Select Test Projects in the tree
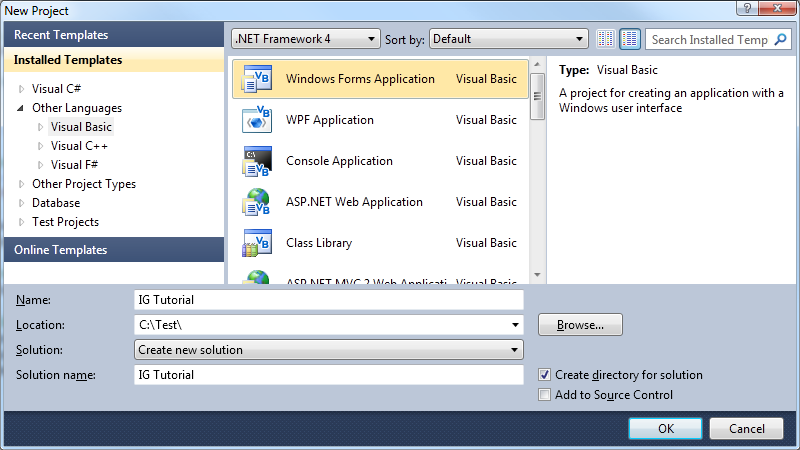Image resolution: width=800 pixels, height=450 pixels. coord(65,222)
